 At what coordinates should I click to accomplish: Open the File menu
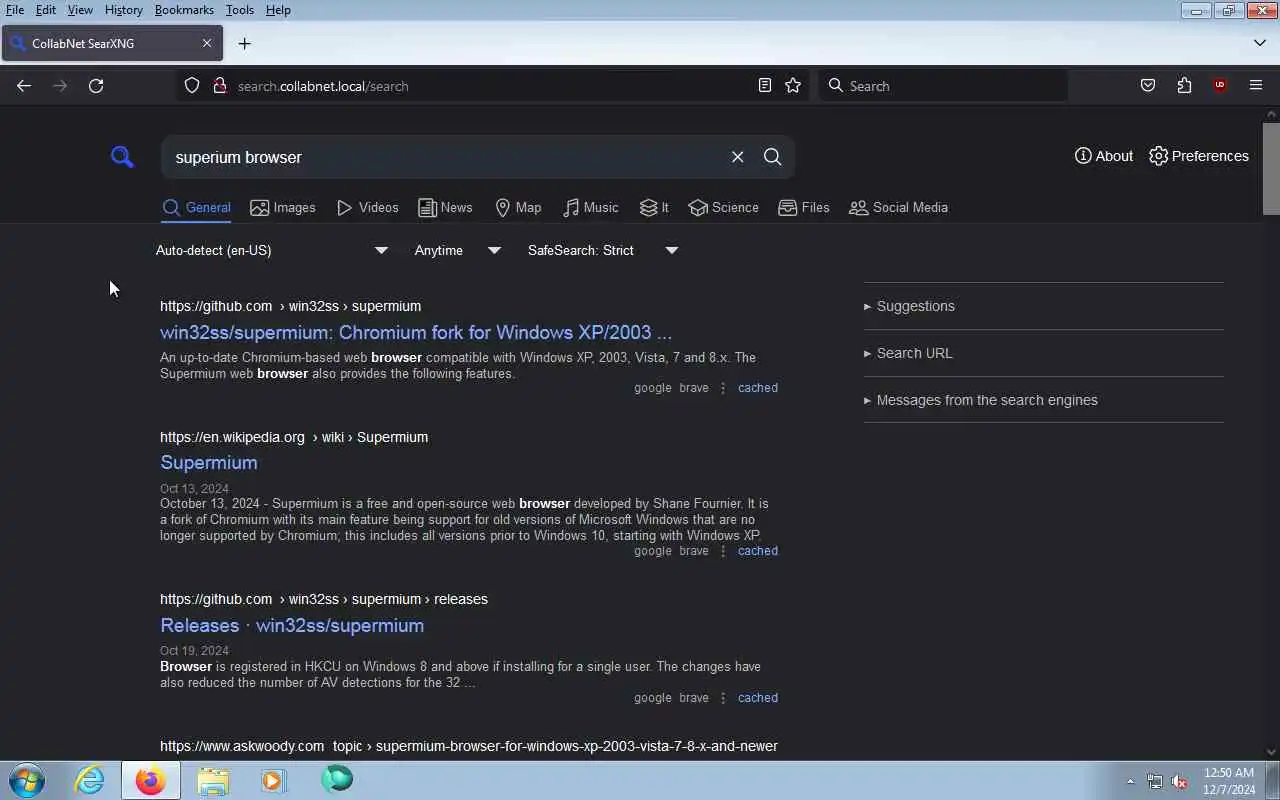click(x=15, y=10)
